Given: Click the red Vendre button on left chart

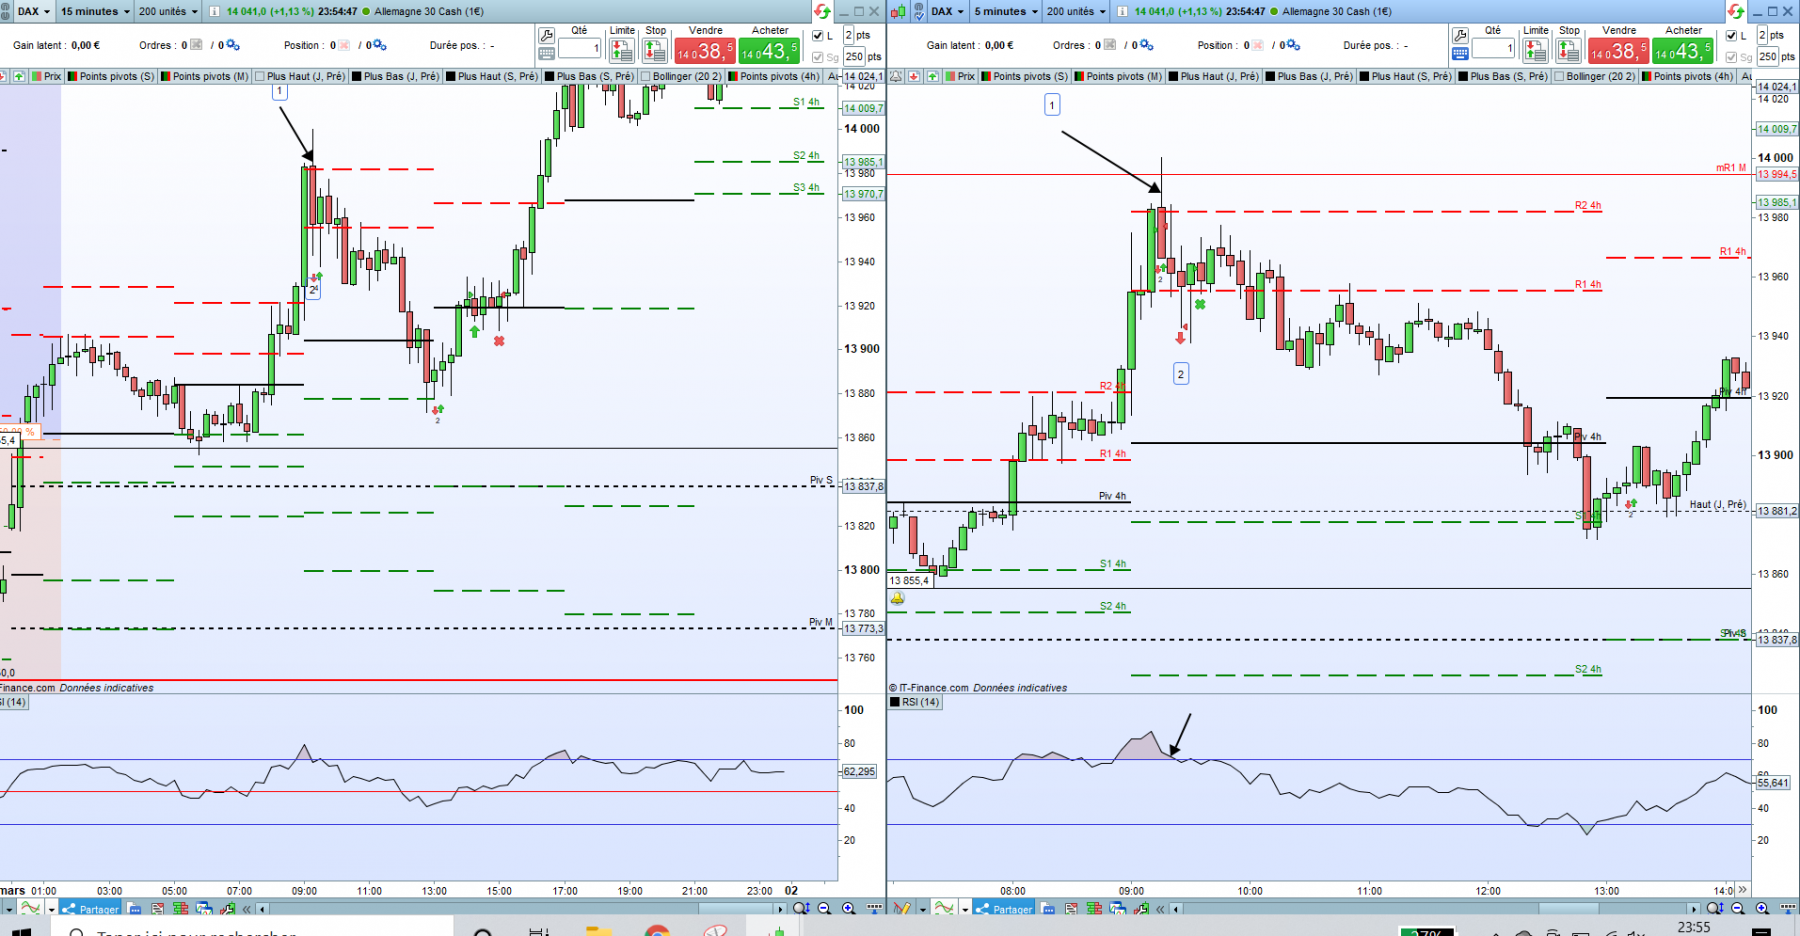Looking at the screenshot, I should coord(705,50).
